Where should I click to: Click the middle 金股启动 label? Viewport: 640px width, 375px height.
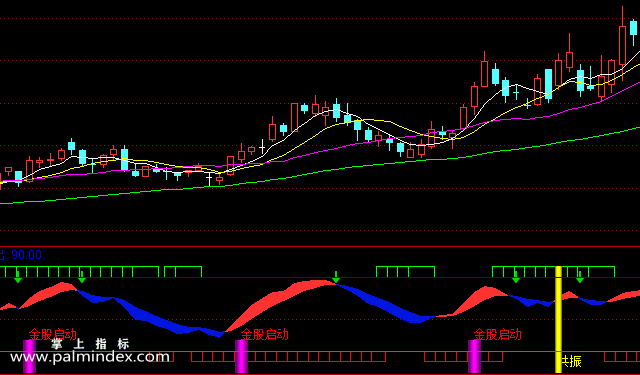tap(264, 335)
